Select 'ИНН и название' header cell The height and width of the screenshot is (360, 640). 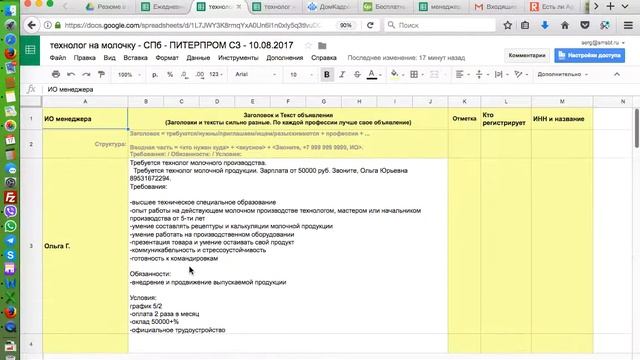pyautogui.click(x=562, y=119)
